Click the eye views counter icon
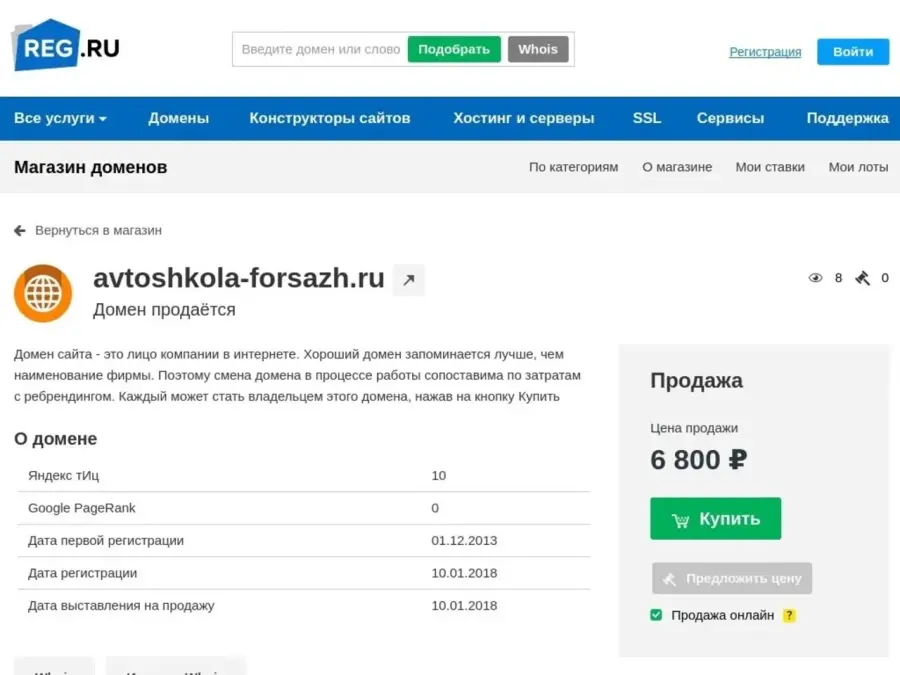Screen dimensions: 900x675 (x=815, y=278)
